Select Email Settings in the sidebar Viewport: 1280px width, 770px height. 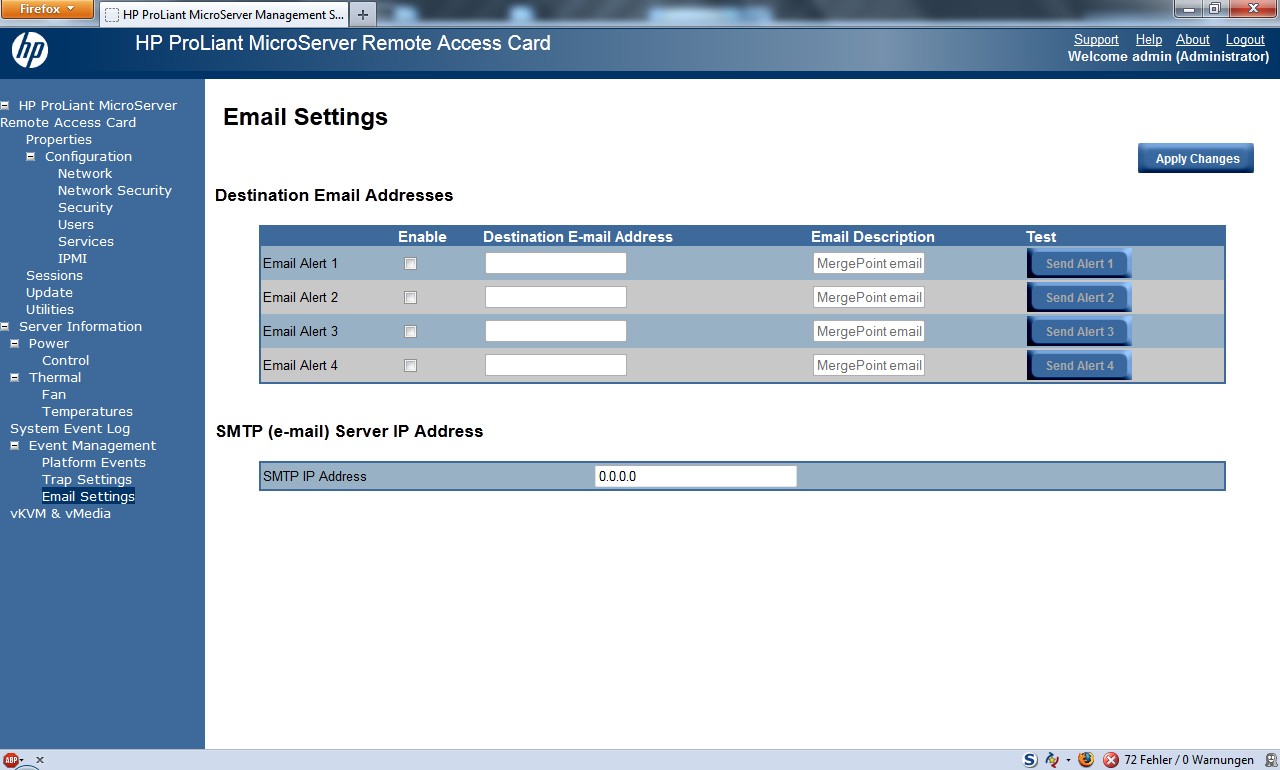tap(88, 496)
